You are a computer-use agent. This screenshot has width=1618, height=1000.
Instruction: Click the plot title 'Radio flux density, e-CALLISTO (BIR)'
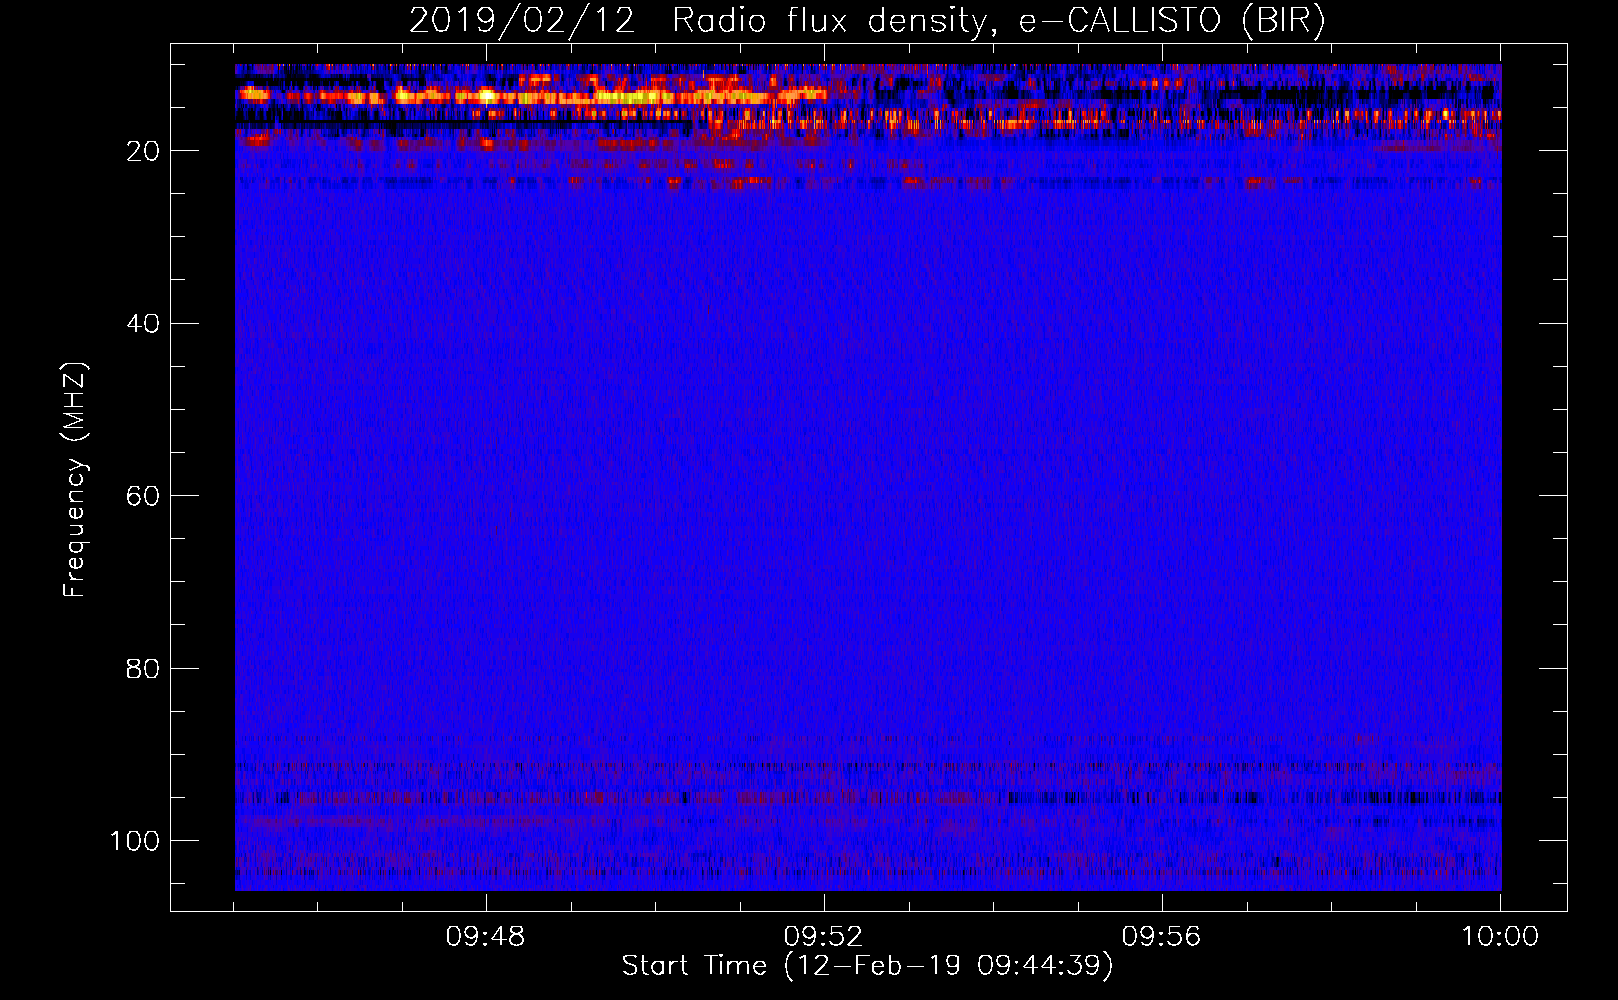[x=999, y=21]
